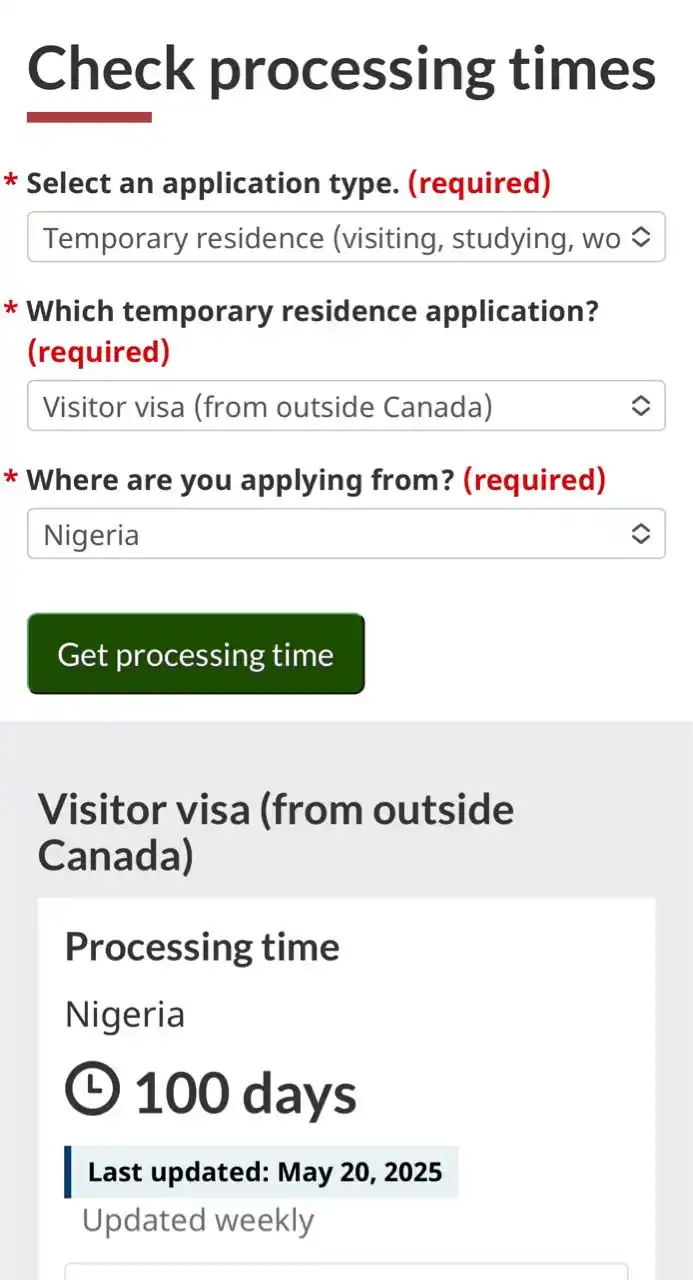Click the Nigeria text in results card
Screen dimensions: 693x1280
(125, 1015)
